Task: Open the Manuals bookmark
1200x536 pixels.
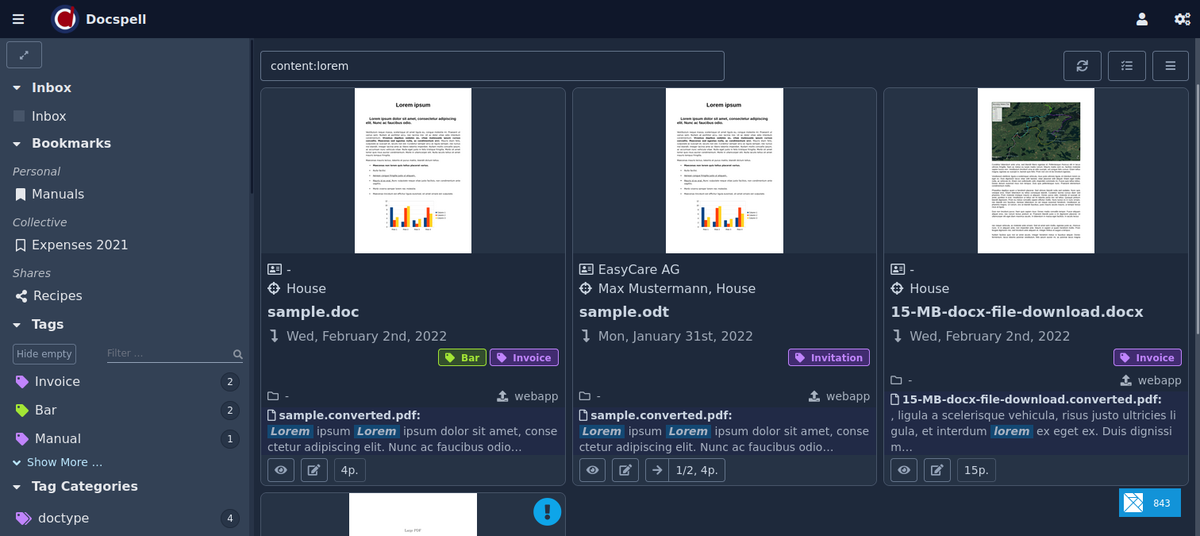Action: [57, 194]
